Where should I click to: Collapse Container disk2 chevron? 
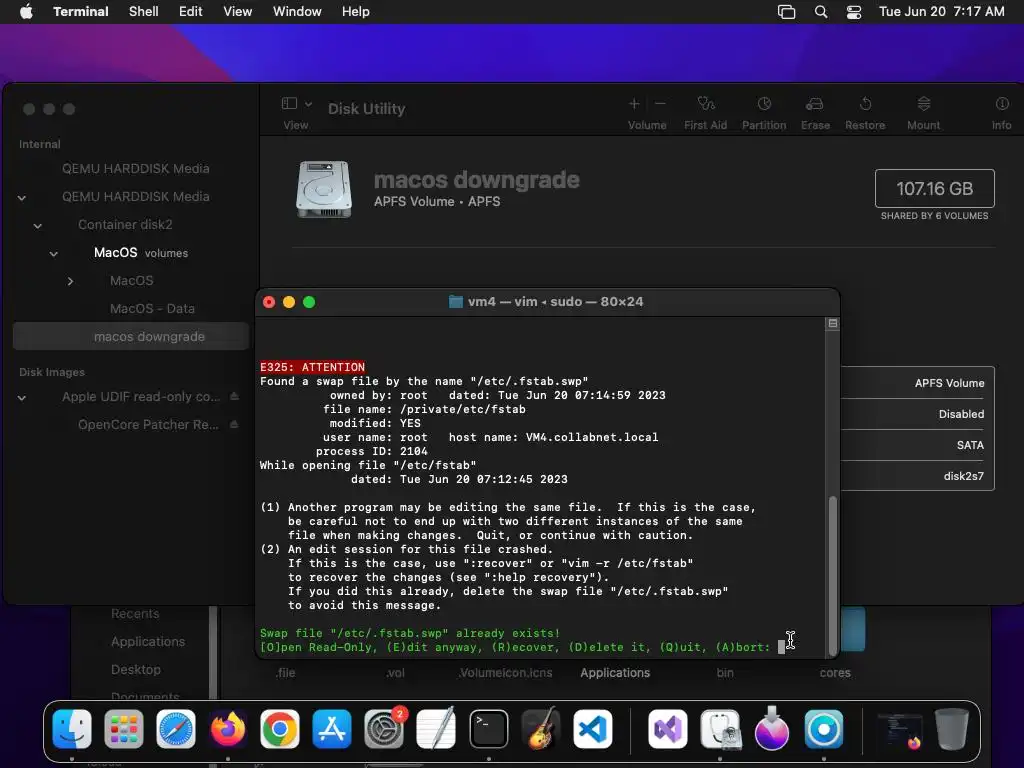pos(37,225)
